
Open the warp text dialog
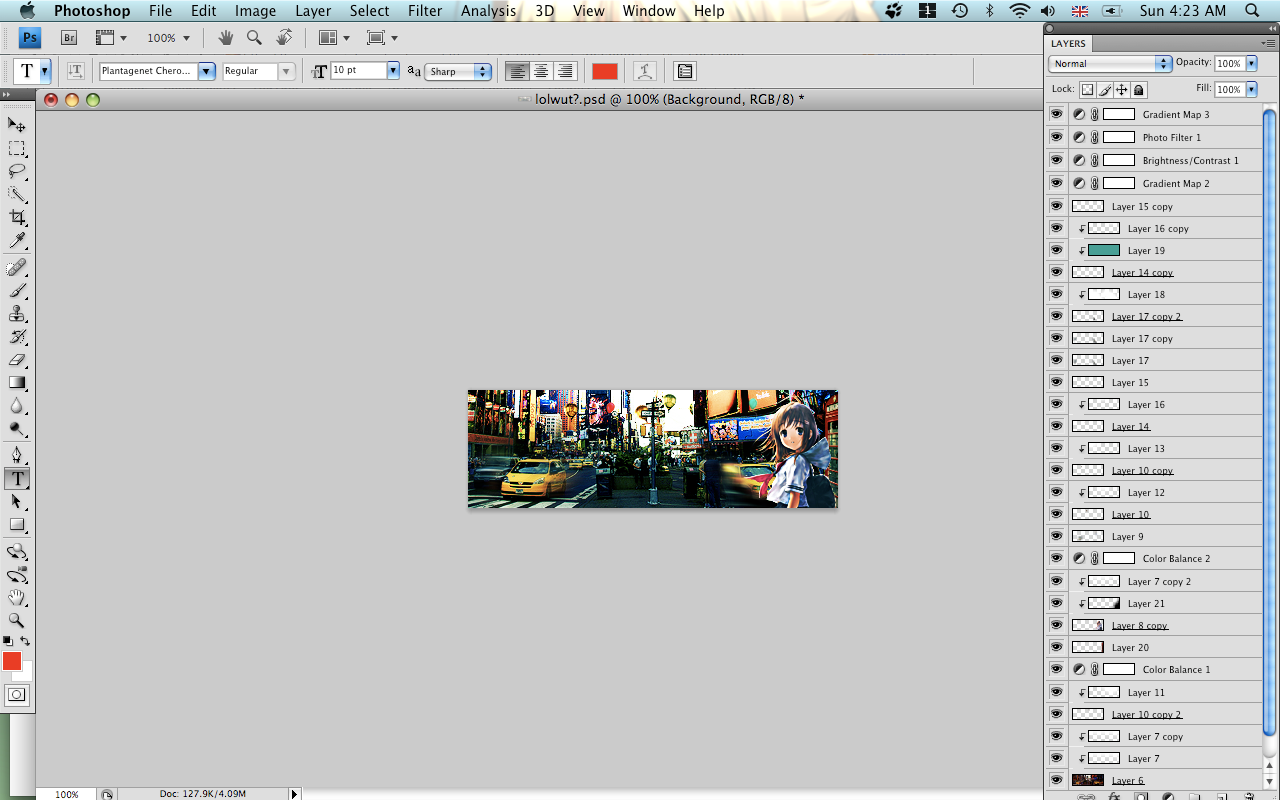(645, 70)
